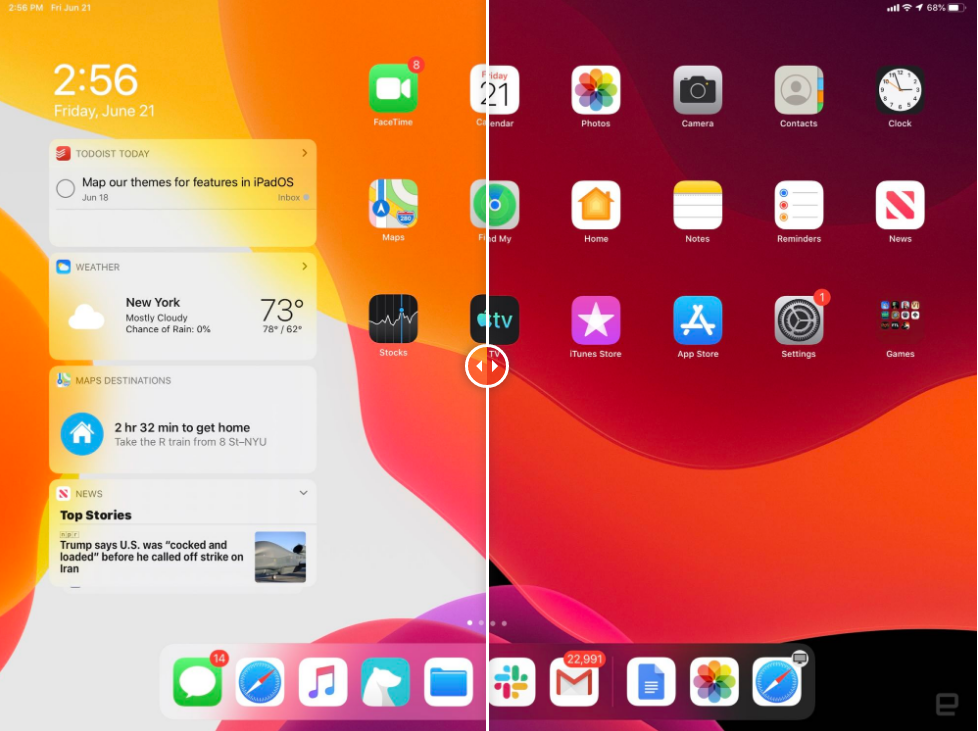
Task: Open the Files app in the dock
Action: tap(448, 682)
